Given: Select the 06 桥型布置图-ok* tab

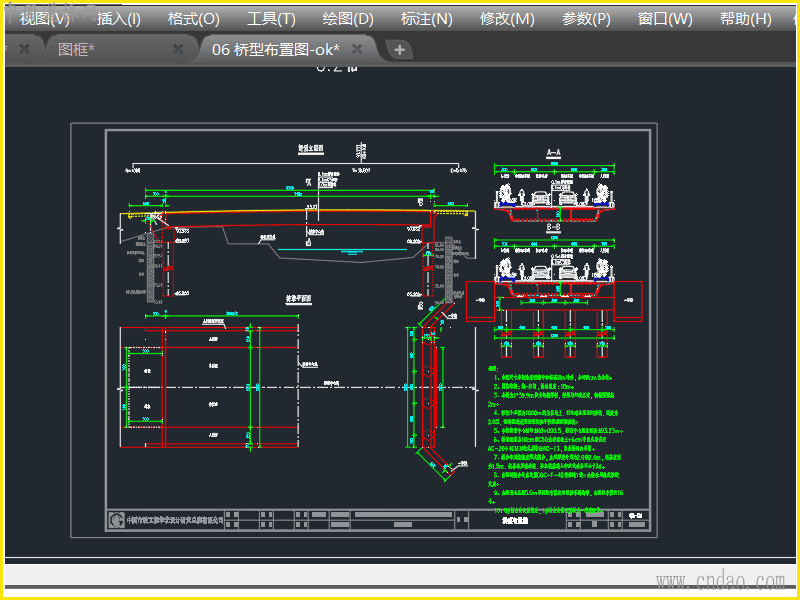Looking at the screenshot, I should [x=275, y=49].
